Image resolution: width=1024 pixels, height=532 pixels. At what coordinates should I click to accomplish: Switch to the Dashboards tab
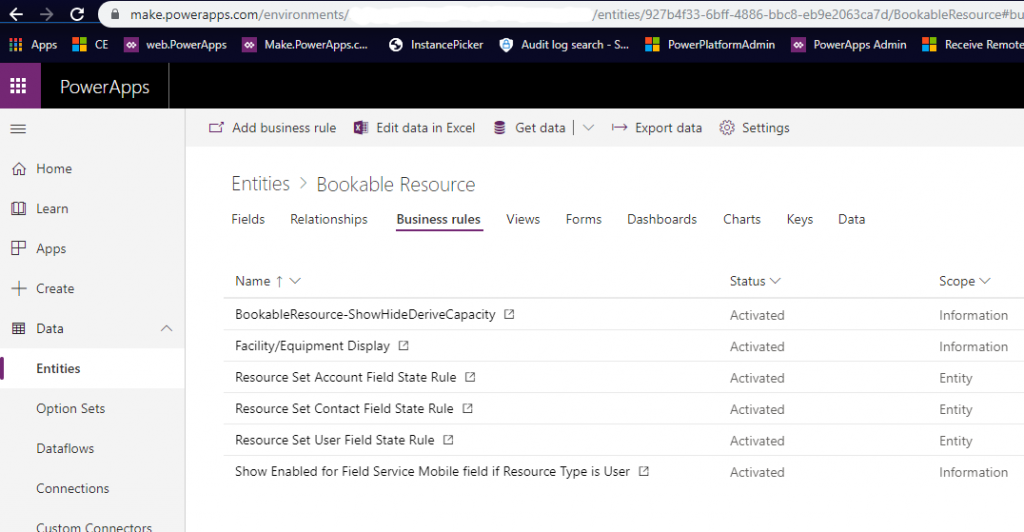pos(662,219)
